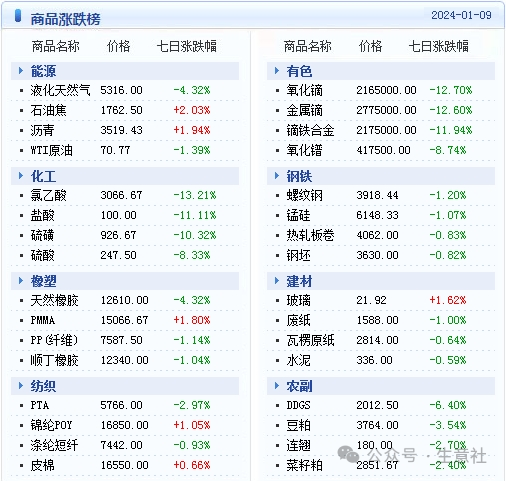Viewport: 506px width, 481px height.
Task: Select 天然橡胶 commodity
Action: point(55,300)
